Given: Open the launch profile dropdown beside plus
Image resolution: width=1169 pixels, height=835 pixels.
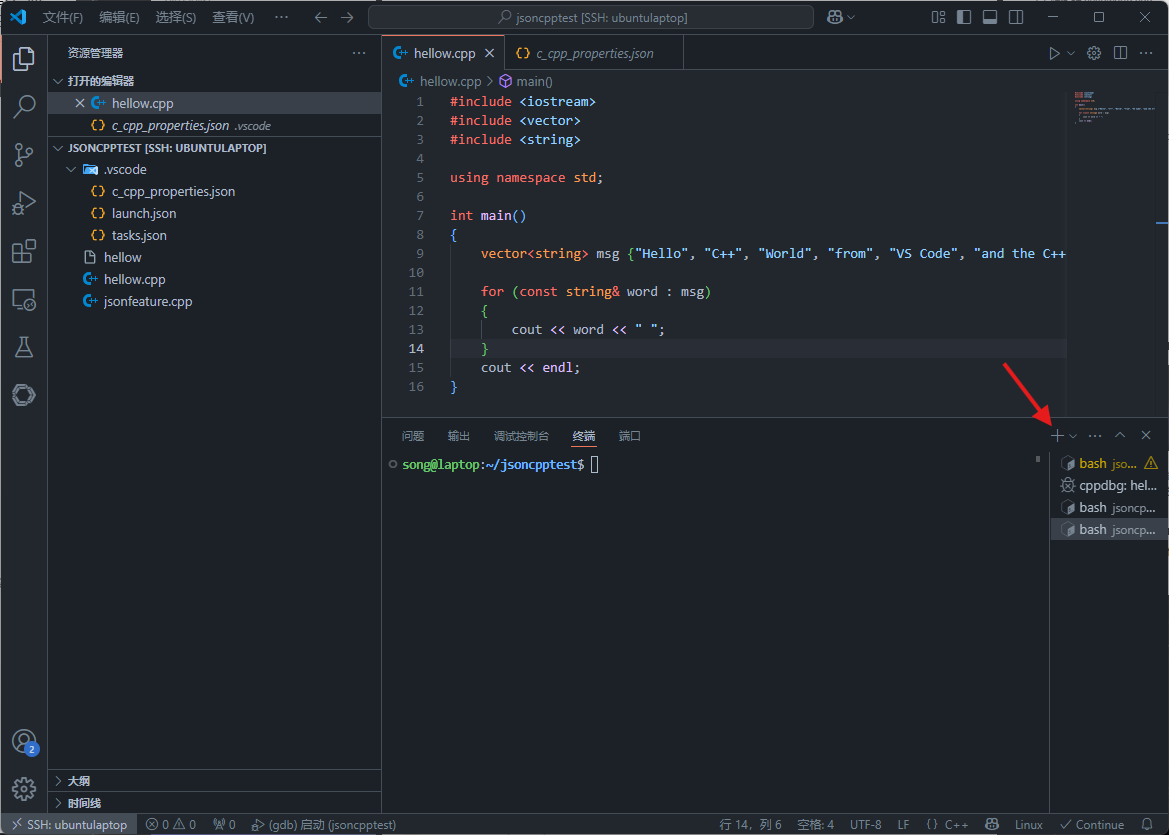Looking at the screenshot, I should 1073,436.
